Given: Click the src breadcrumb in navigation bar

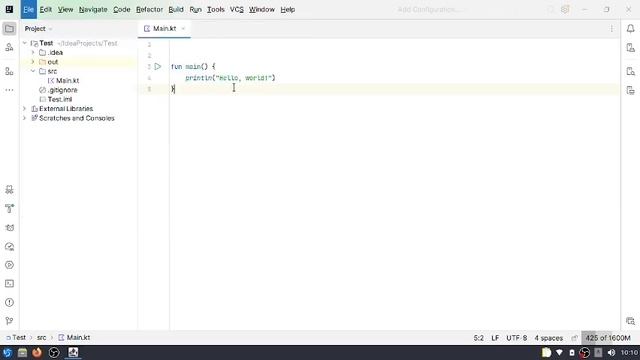Looking at the screenshot, I should [x=42, y=338].
